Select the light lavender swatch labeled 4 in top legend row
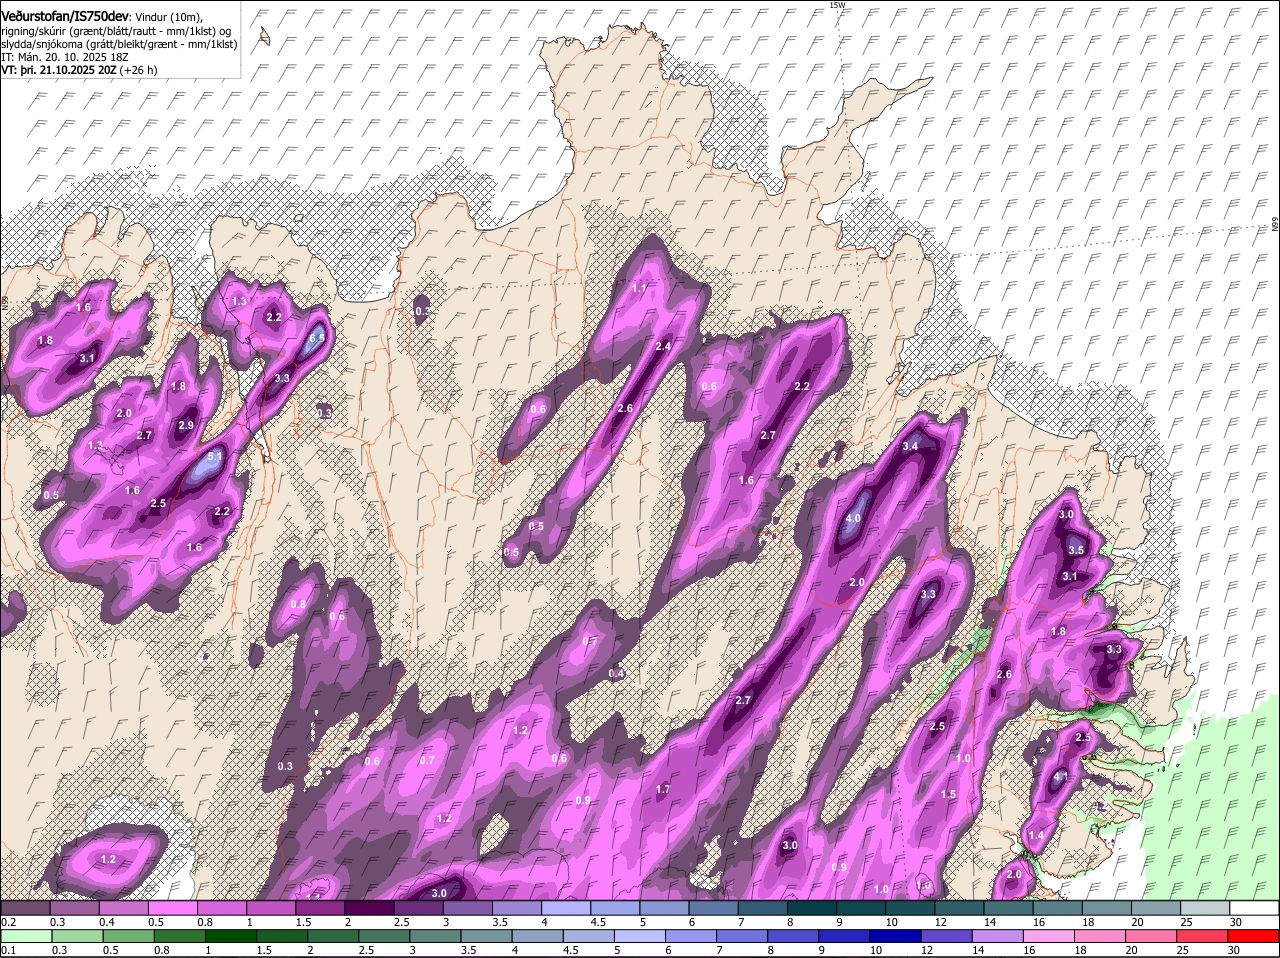The image size is (1280, 958). (566, 908)
